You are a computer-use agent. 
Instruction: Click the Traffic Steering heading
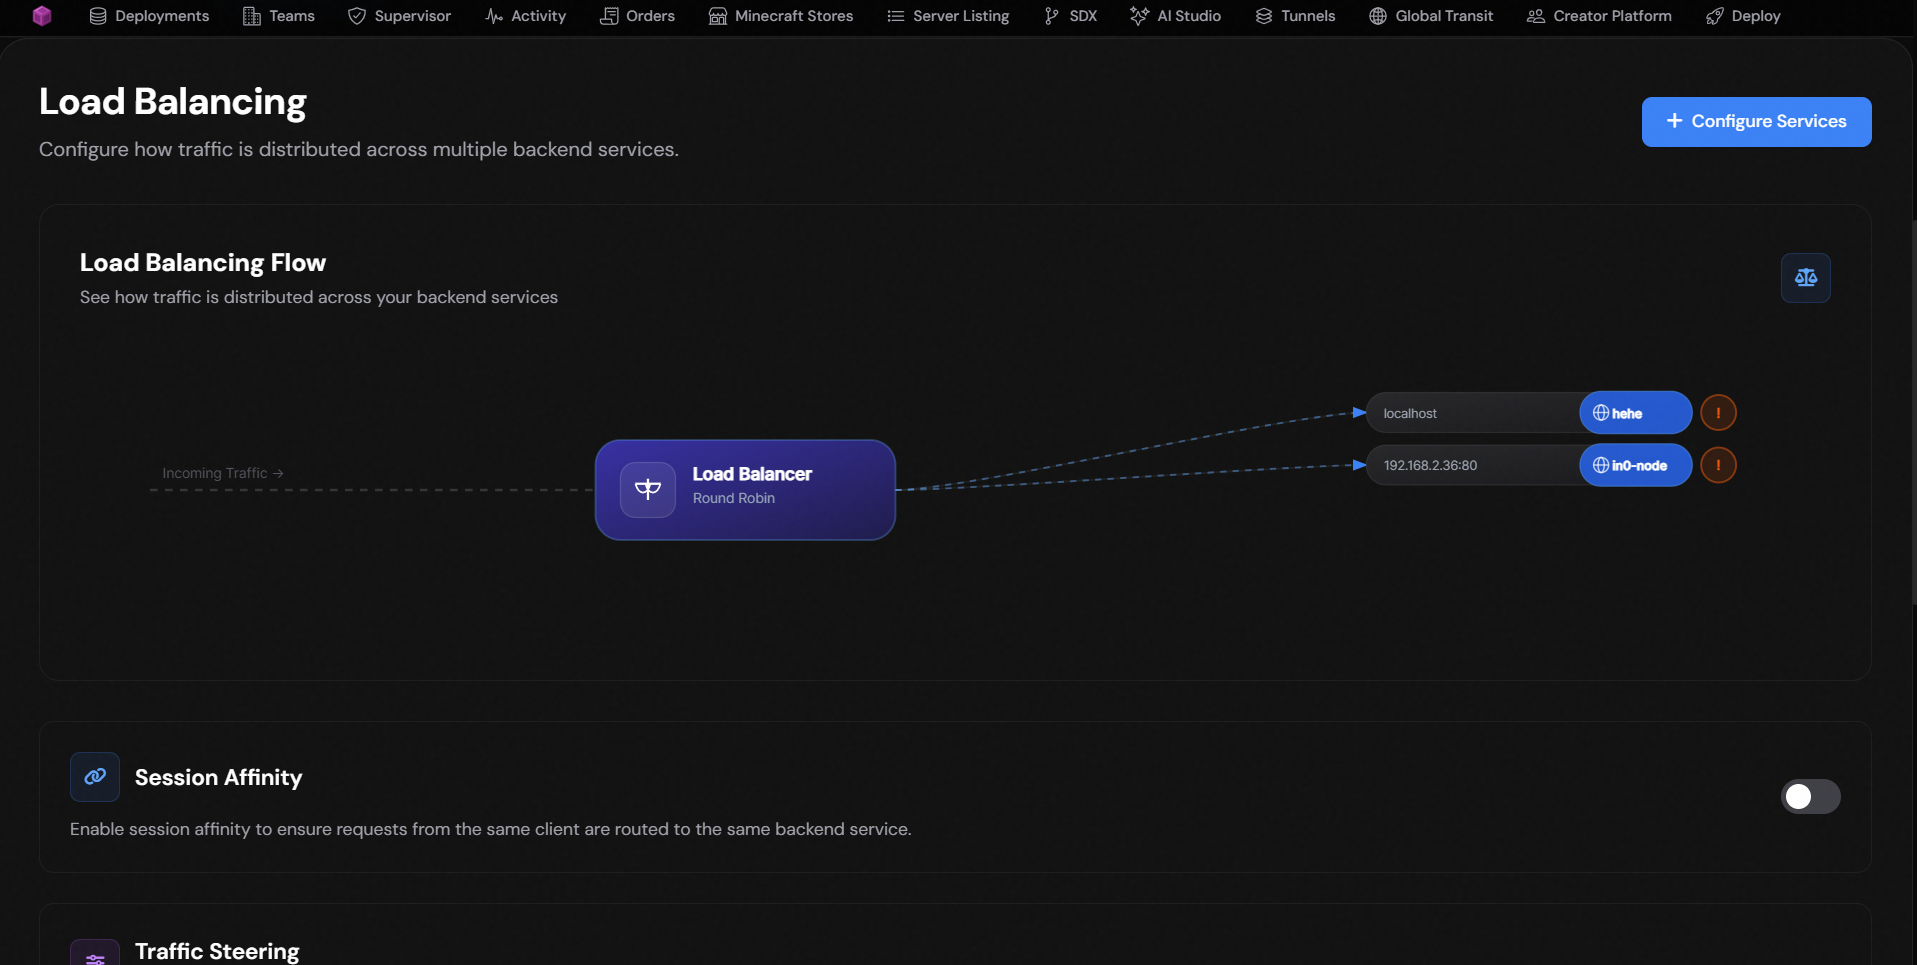pos(217,951)
